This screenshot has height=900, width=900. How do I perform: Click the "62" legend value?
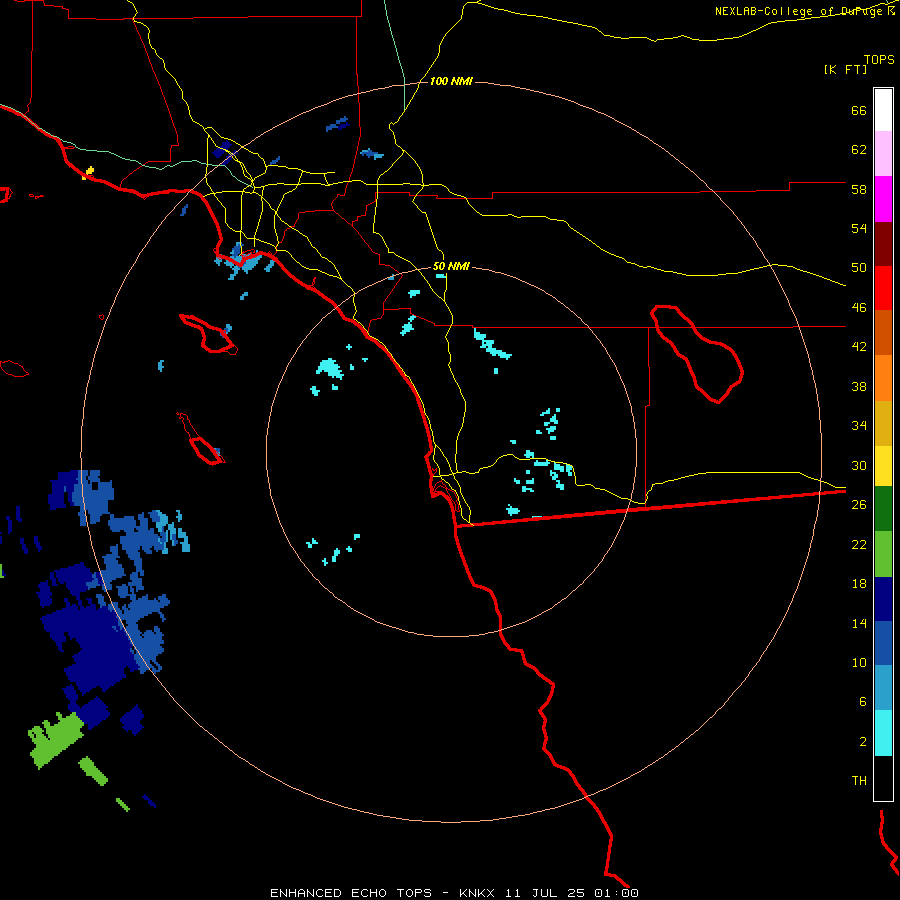click(x=859, y=150)
